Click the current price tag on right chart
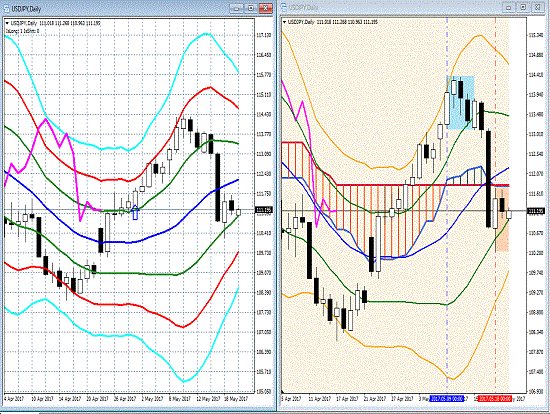 pyautogui.click(x=536, y=211)
